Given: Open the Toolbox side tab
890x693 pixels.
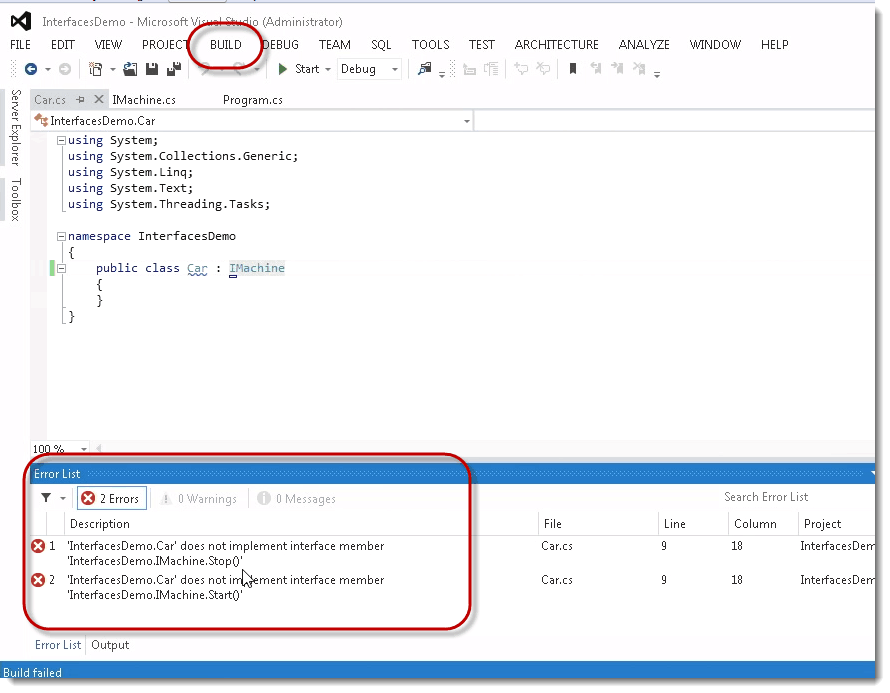Looking at the screenshot, I should (x=16, y=200).
